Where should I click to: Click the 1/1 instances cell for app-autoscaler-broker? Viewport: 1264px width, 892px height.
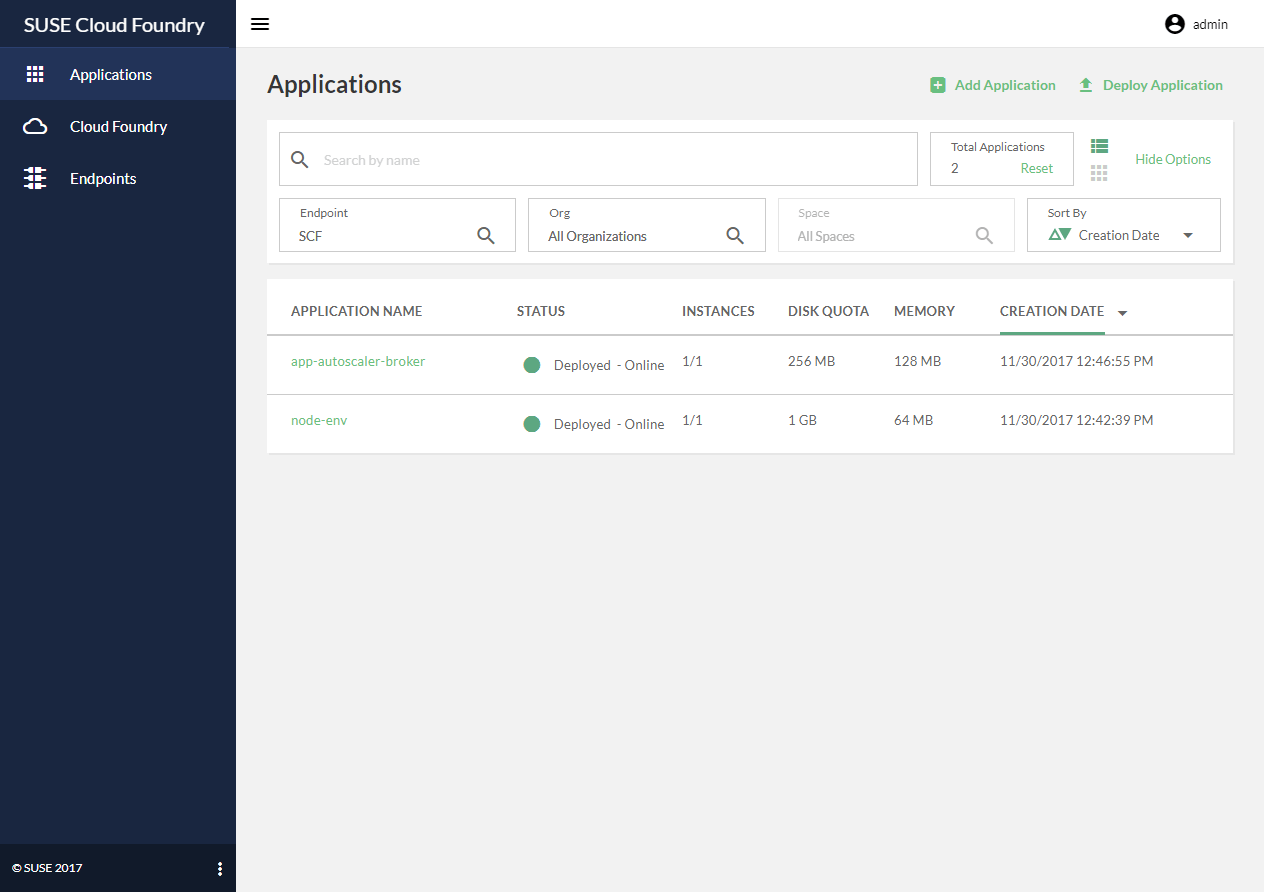point(692,361)
